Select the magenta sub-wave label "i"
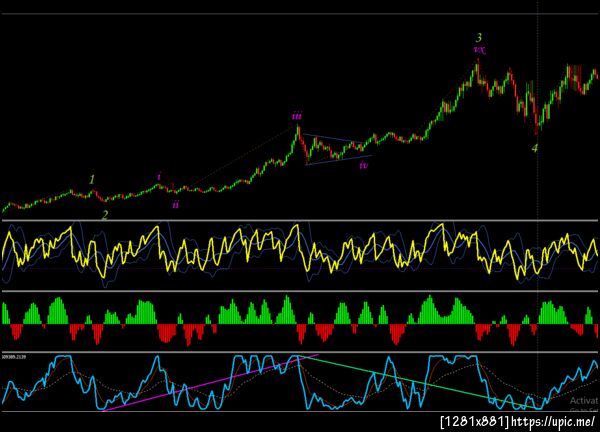The image size is (600, 432). pos(159,177)
